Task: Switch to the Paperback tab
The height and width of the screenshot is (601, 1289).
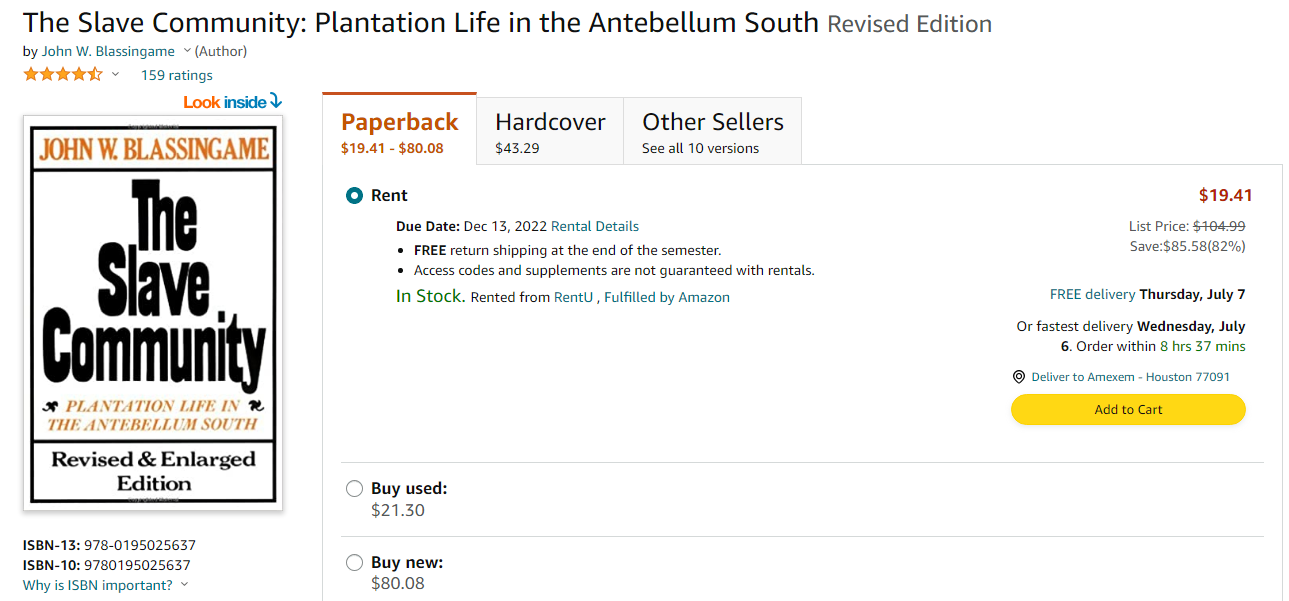Action: pyautogui.click(x=399, y=131)
